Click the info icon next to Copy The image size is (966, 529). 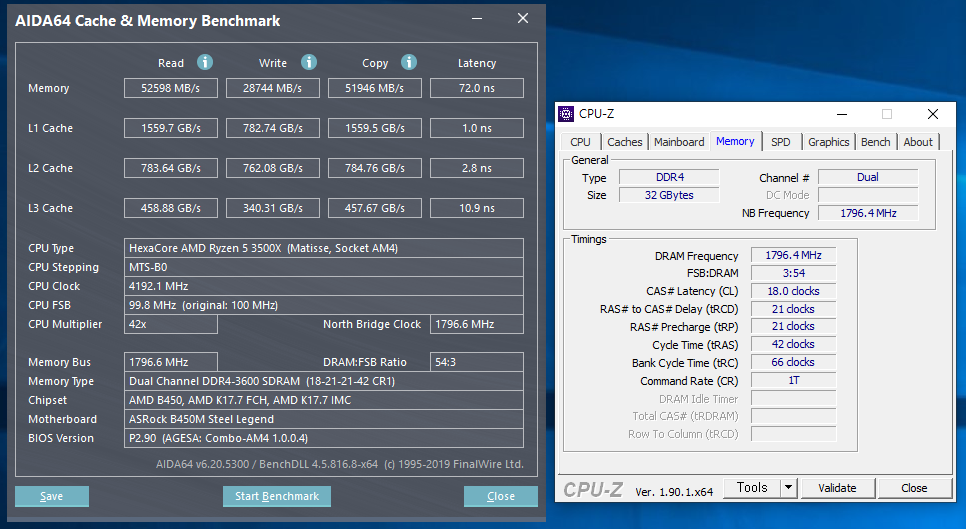tap(409, 62)
